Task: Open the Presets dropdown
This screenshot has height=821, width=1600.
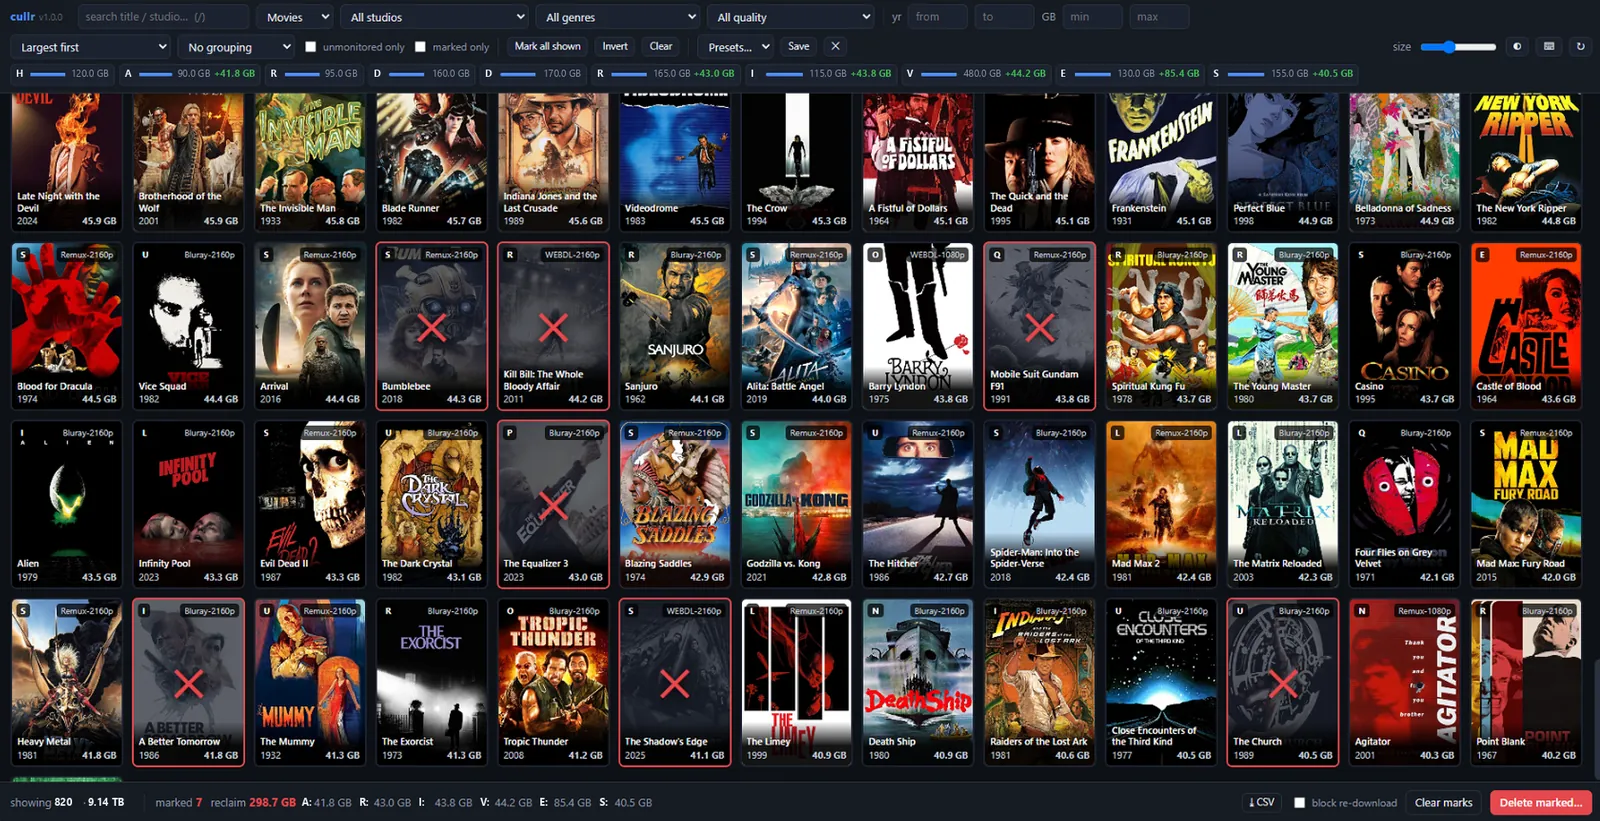Action: (x=737, y=46)
